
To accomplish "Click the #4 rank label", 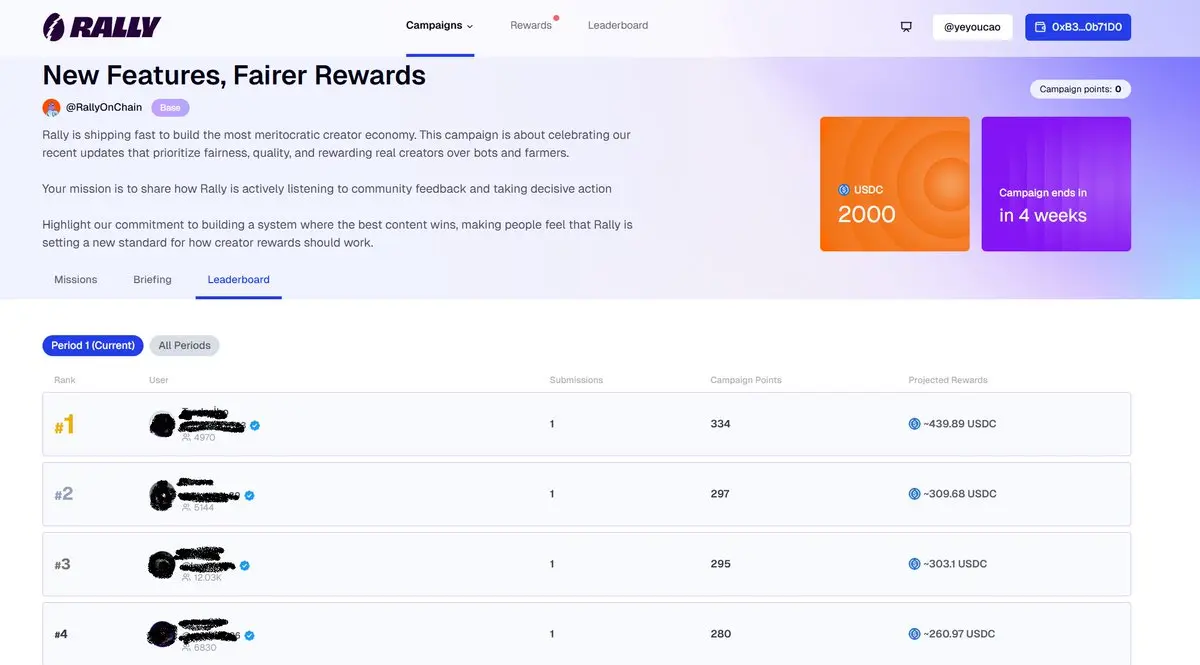I will pos(61,634).
